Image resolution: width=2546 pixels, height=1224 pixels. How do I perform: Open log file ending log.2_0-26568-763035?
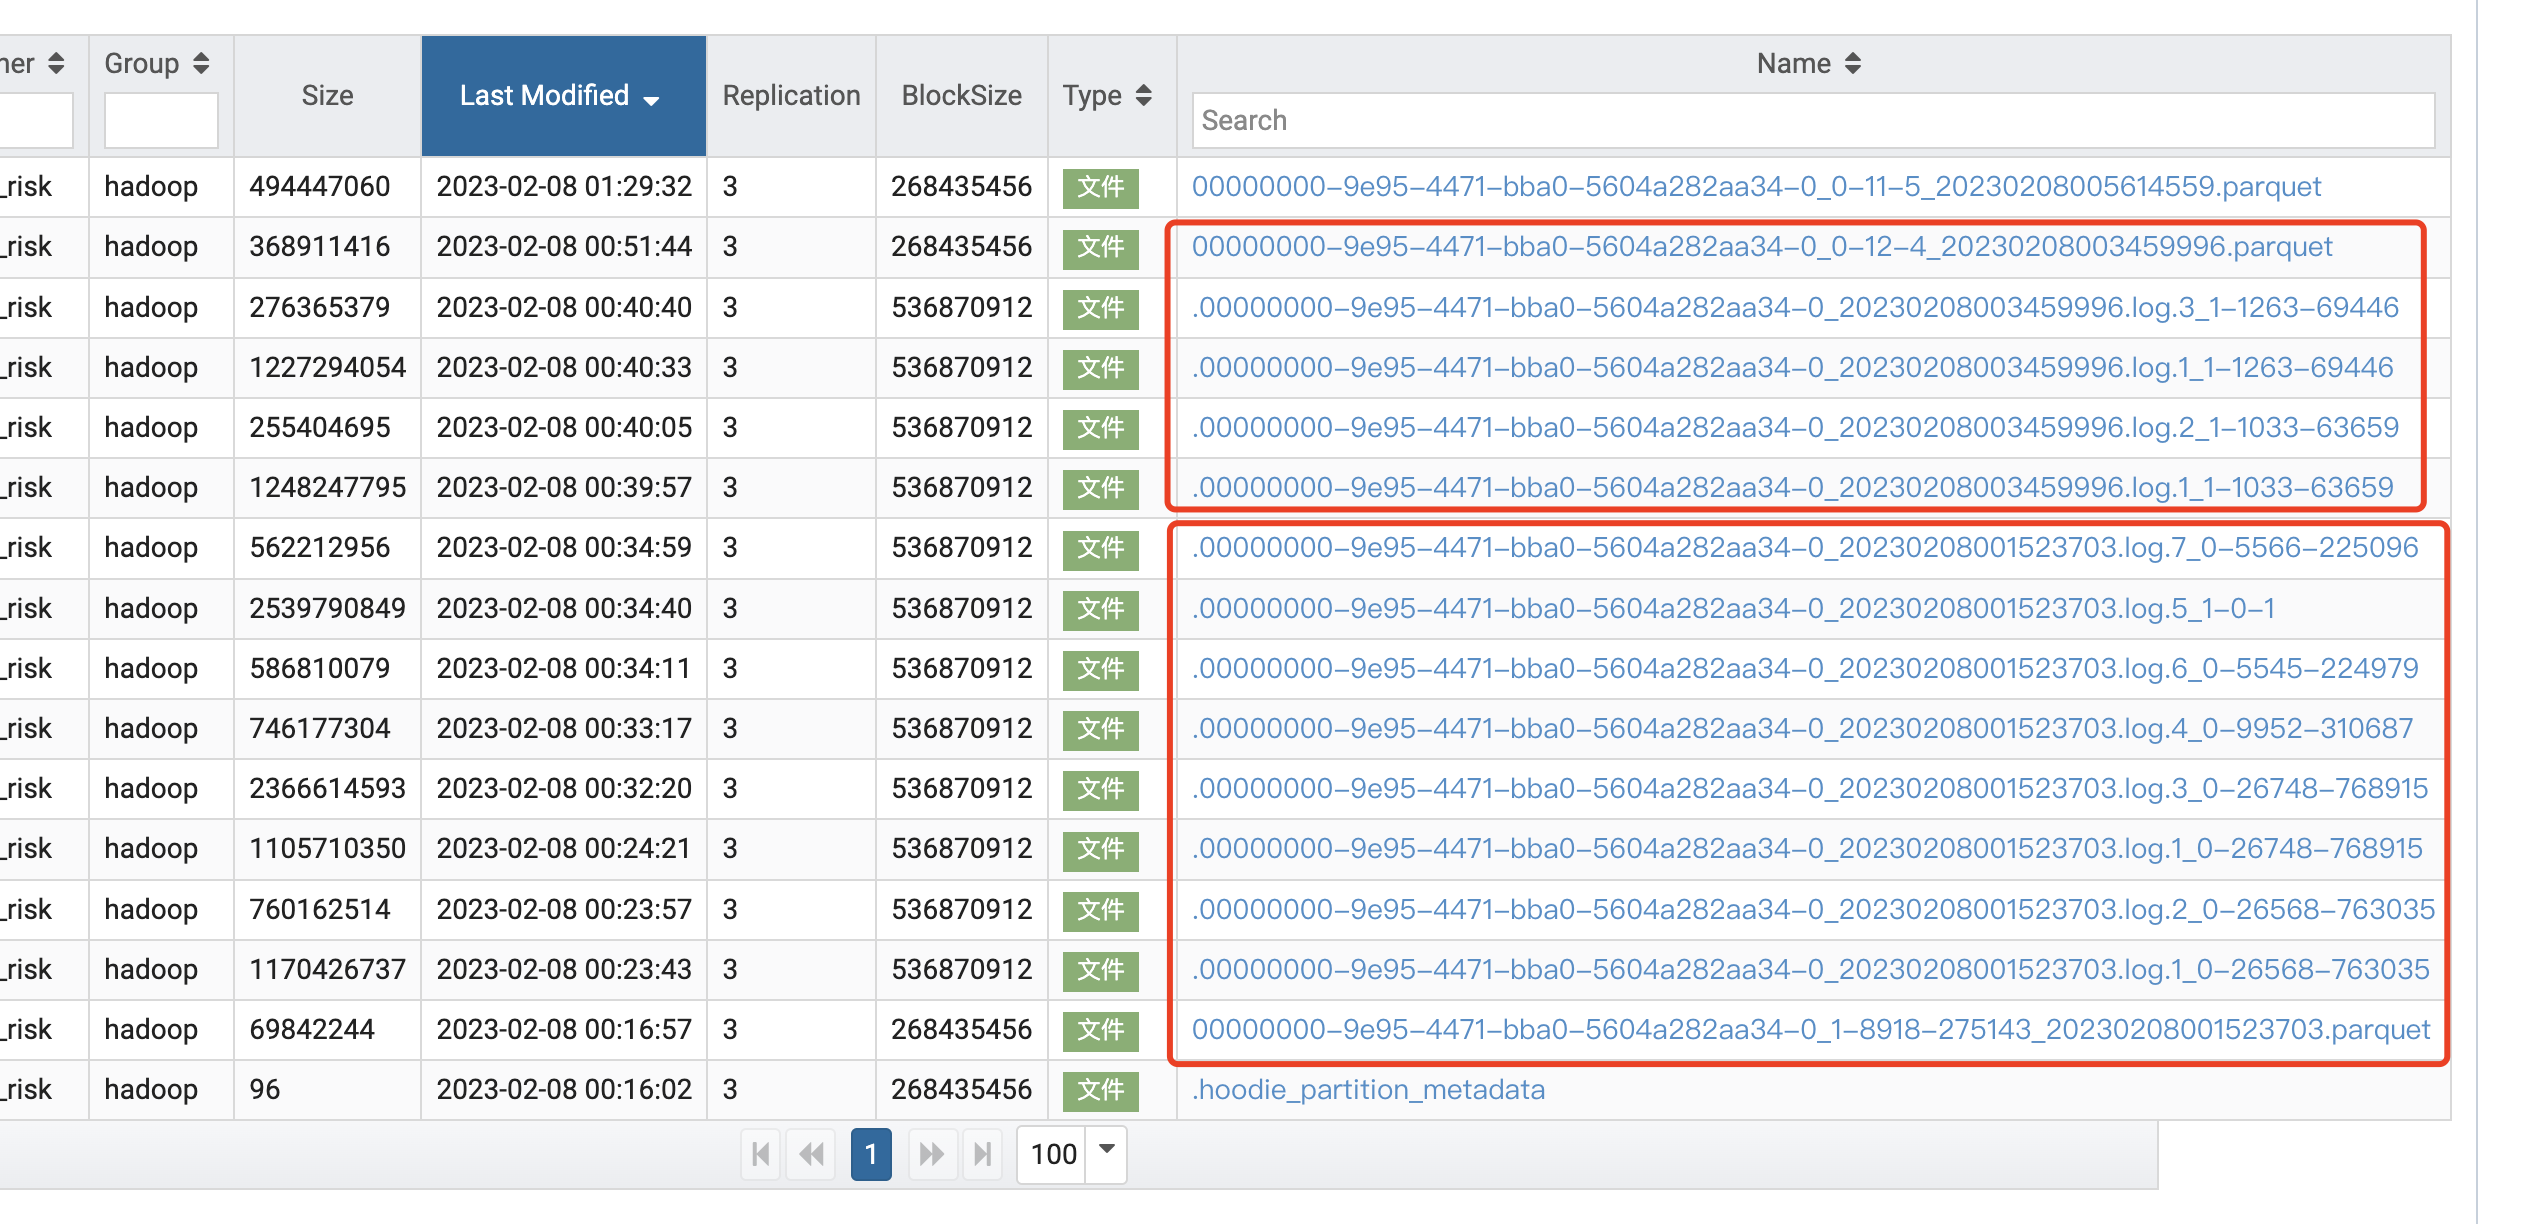(x=1812, y=909)
